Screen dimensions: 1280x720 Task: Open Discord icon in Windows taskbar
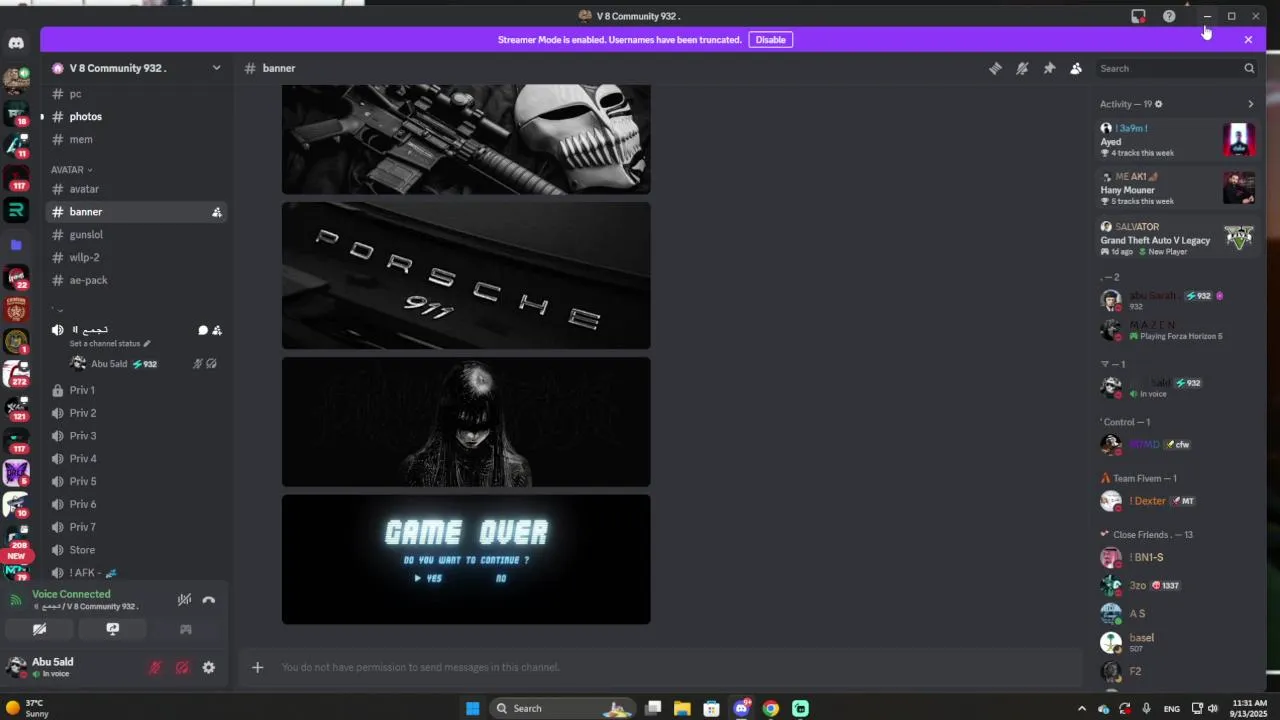coord(741,708)
